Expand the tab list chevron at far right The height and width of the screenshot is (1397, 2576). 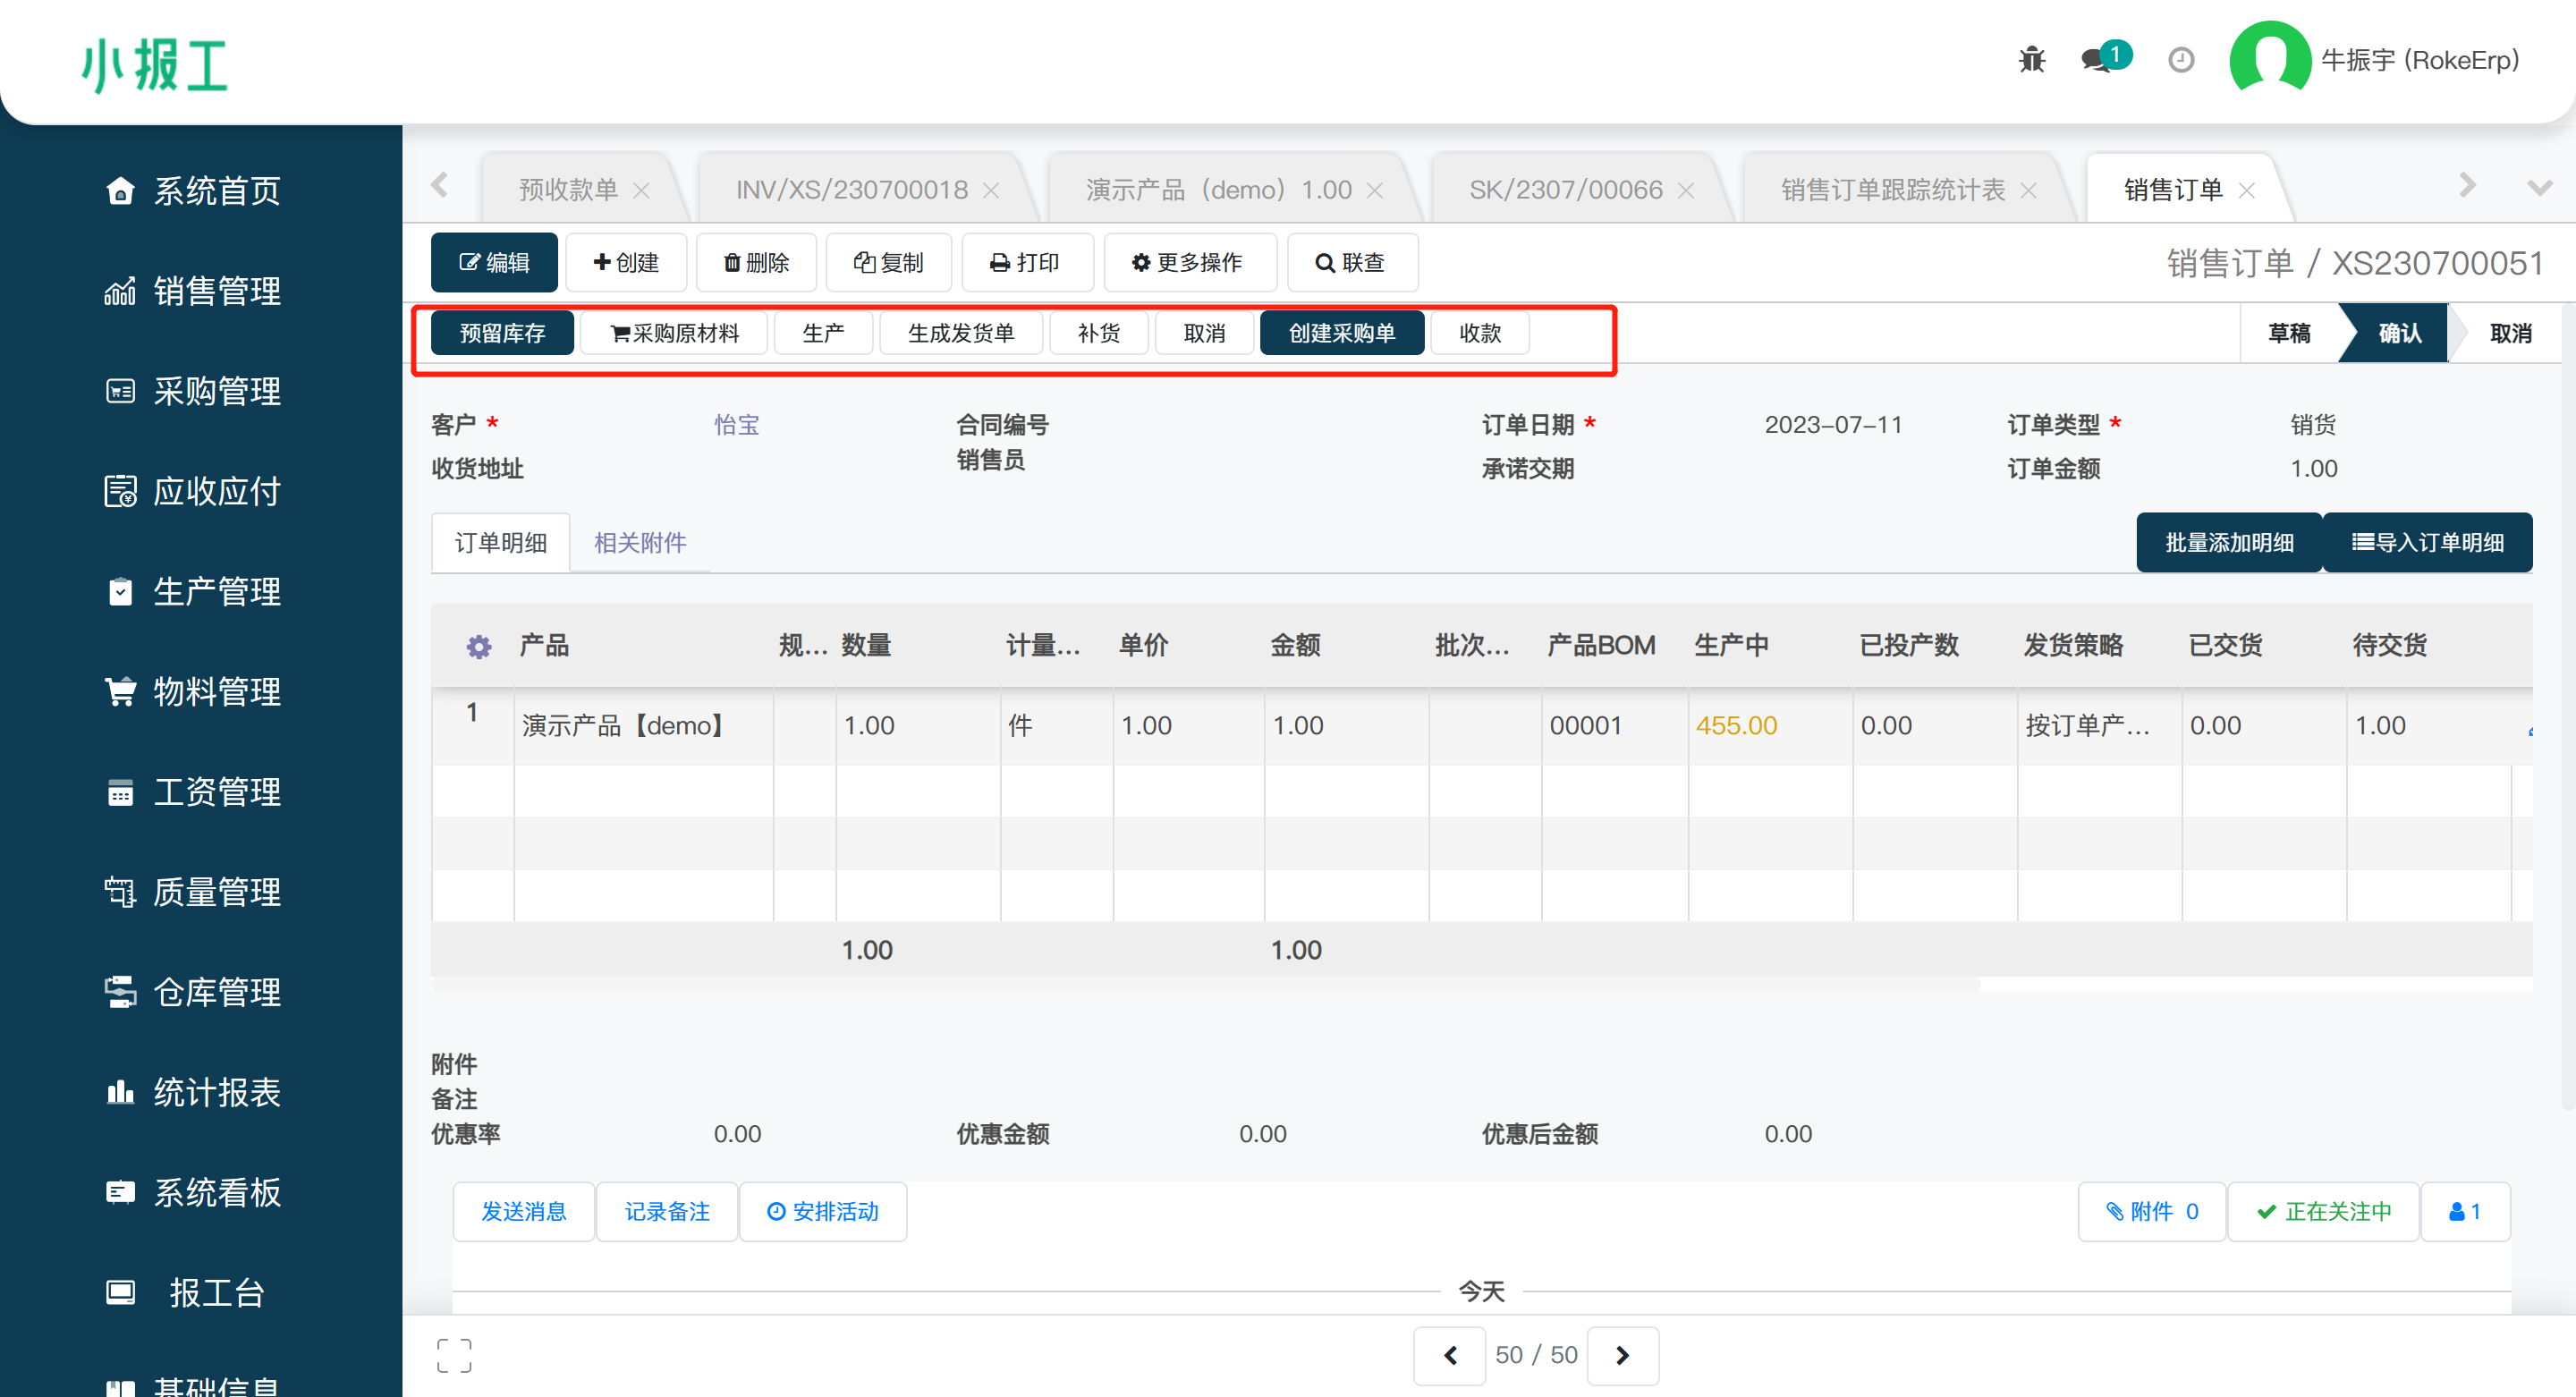2540,187
